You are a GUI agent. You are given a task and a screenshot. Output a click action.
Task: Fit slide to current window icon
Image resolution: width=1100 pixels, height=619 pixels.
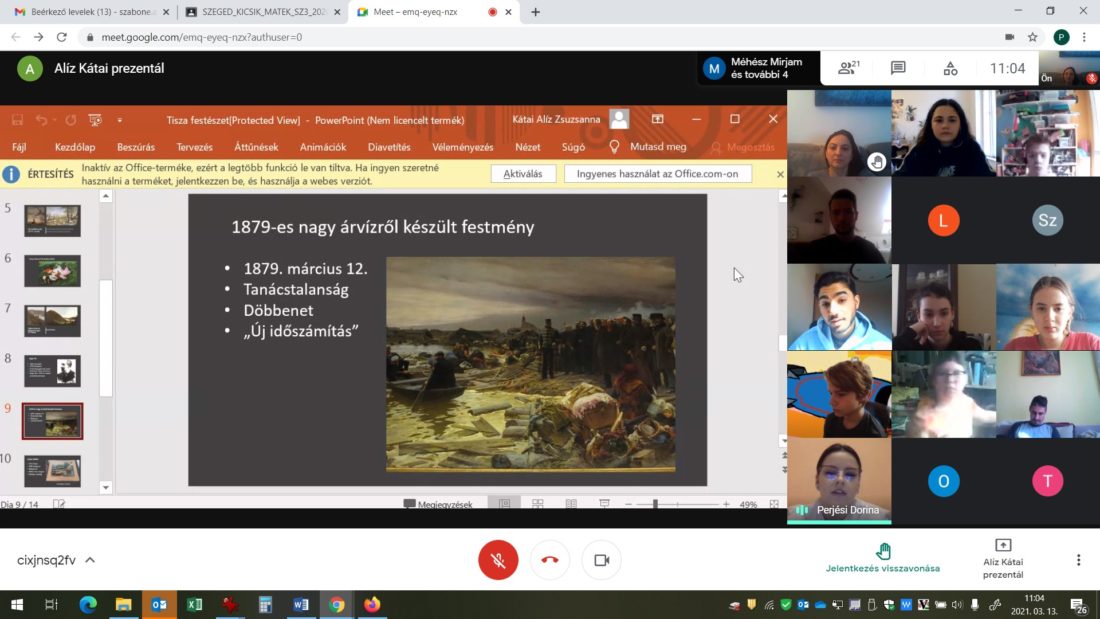pyautogui.click(x=774, y=504)
